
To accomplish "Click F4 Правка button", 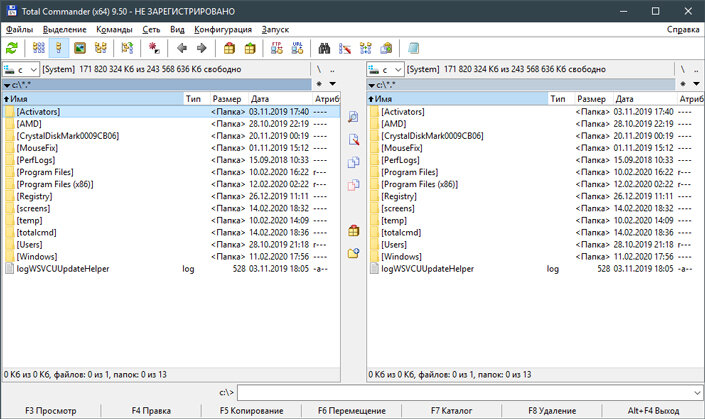I will [151, 410].
